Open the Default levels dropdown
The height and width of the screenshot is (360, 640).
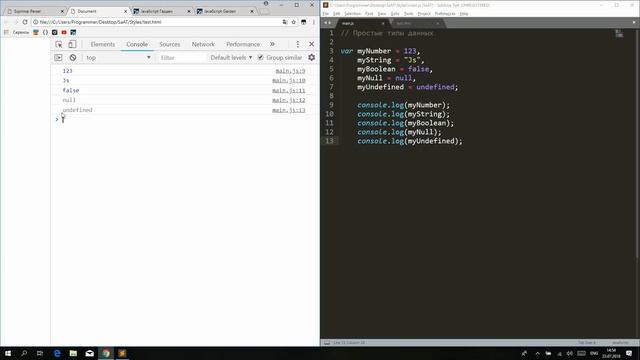click(231, 58)
